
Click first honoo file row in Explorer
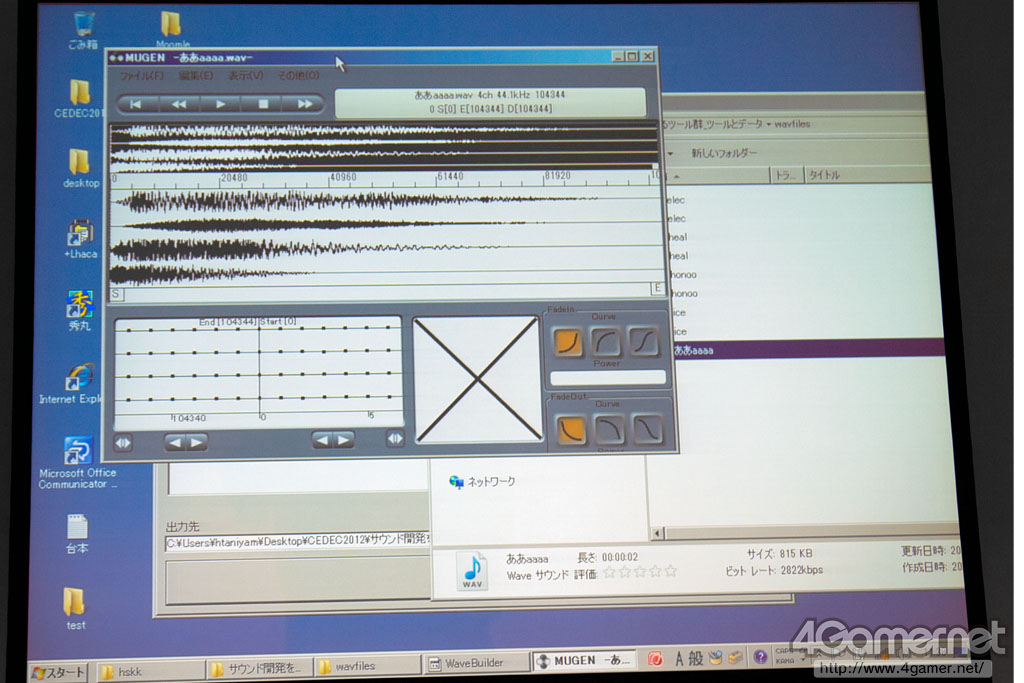coord(683,275)
